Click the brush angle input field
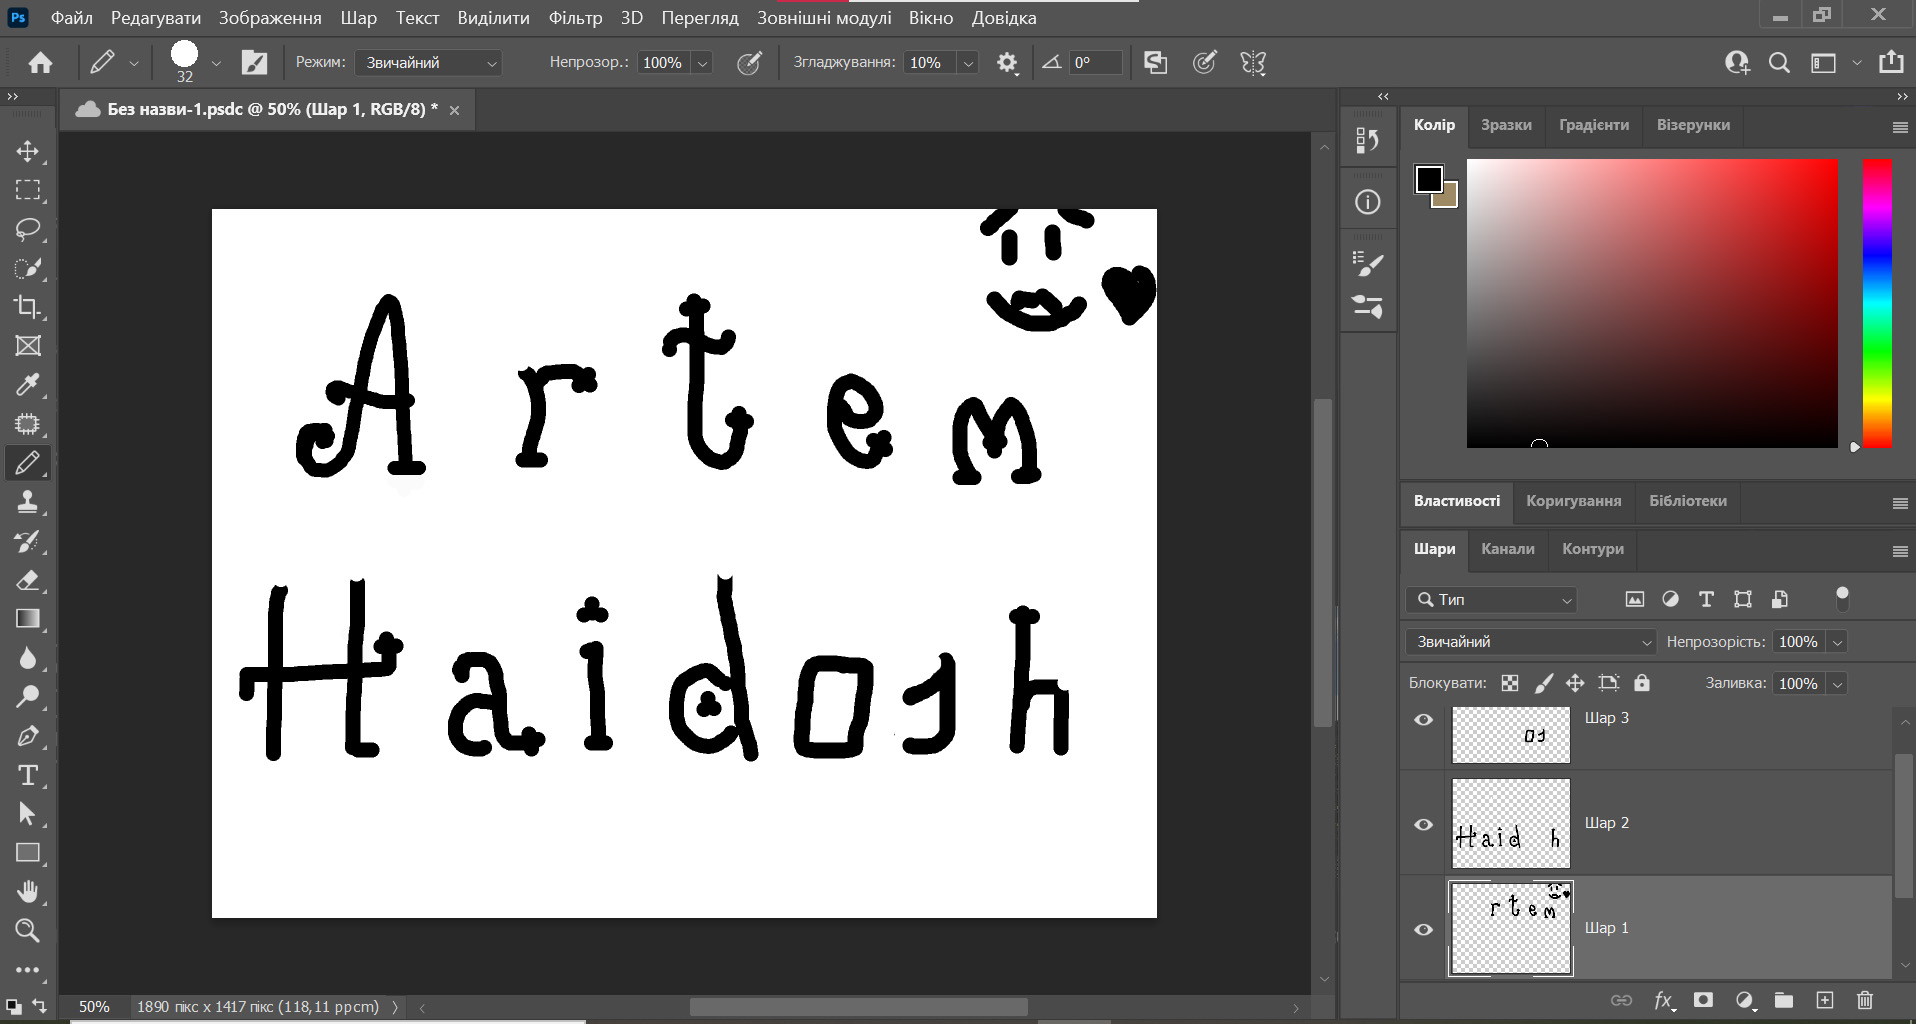This screenshot has height=1024, width=1916. 1094,63
